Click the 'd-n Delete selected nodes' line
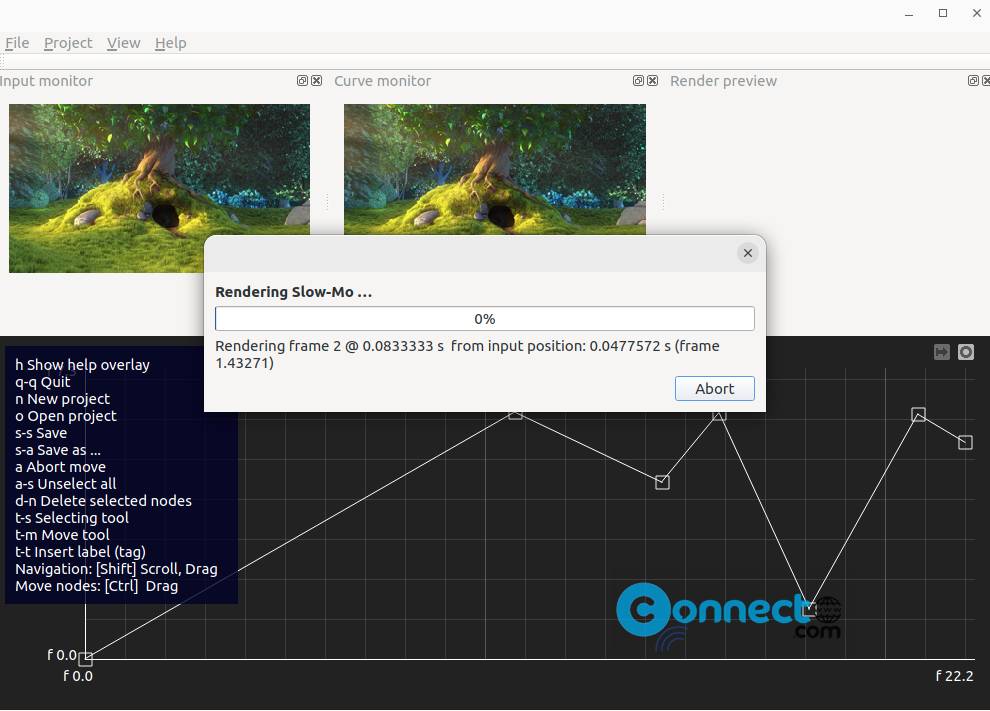The image size is (990, 711). coord(104,501)
